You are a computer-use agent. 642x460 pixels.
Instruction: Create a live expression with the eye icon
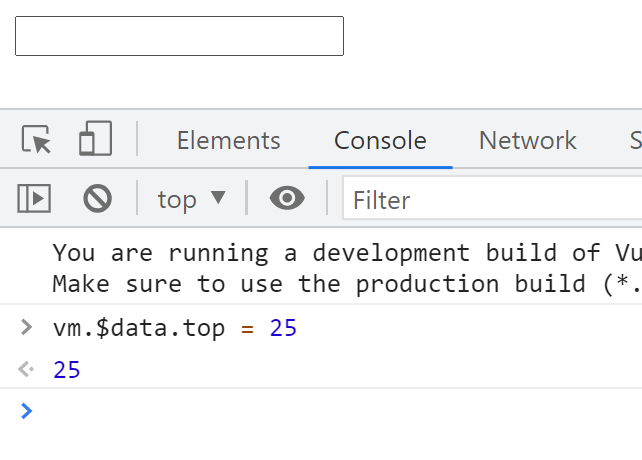tap(287, 199)
